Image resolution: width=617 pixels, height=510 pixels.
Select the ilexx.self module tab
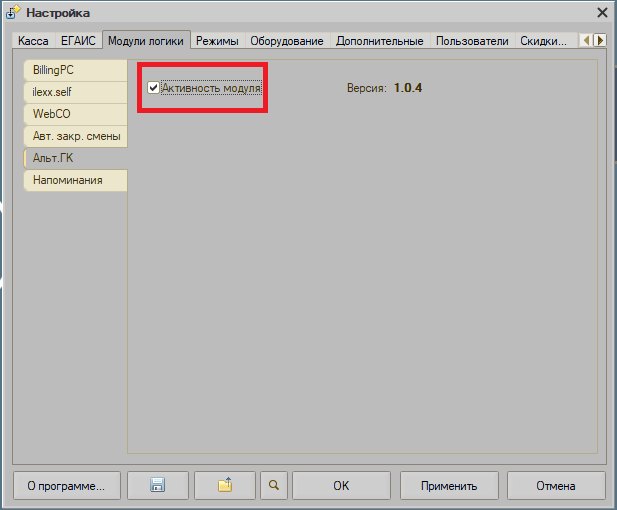tap(76, 92)
